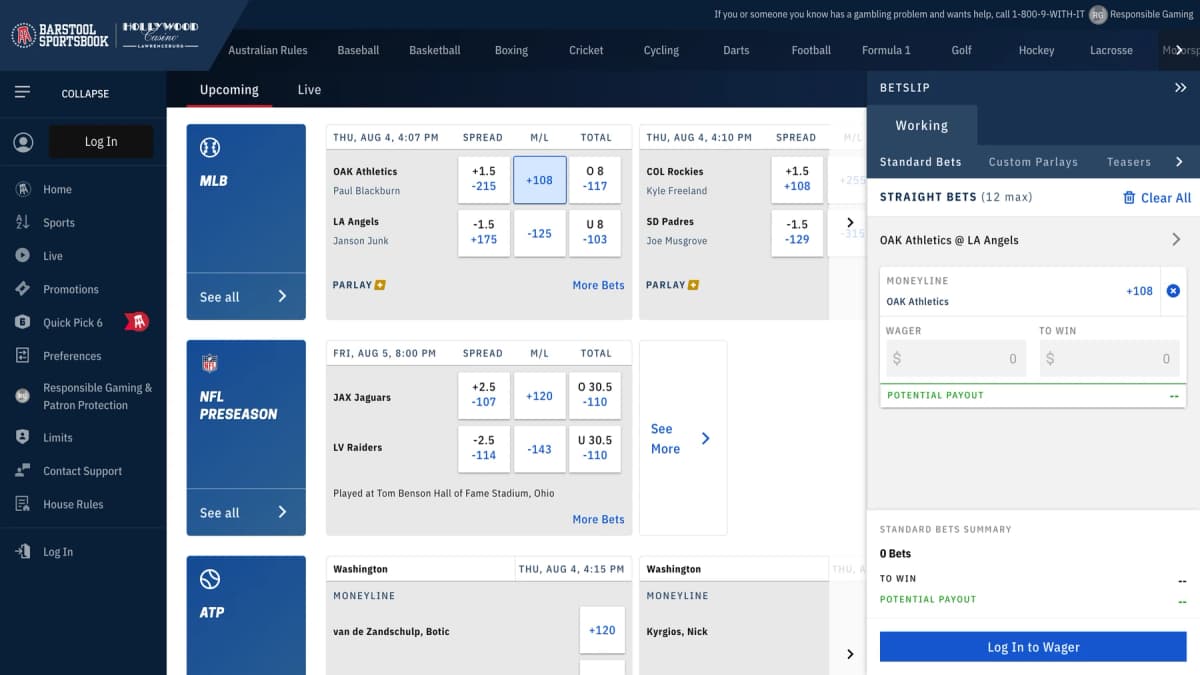Click the House Rules document icon
The width and height of the screenshot is (1200, 675).
[x=22, y=504]
